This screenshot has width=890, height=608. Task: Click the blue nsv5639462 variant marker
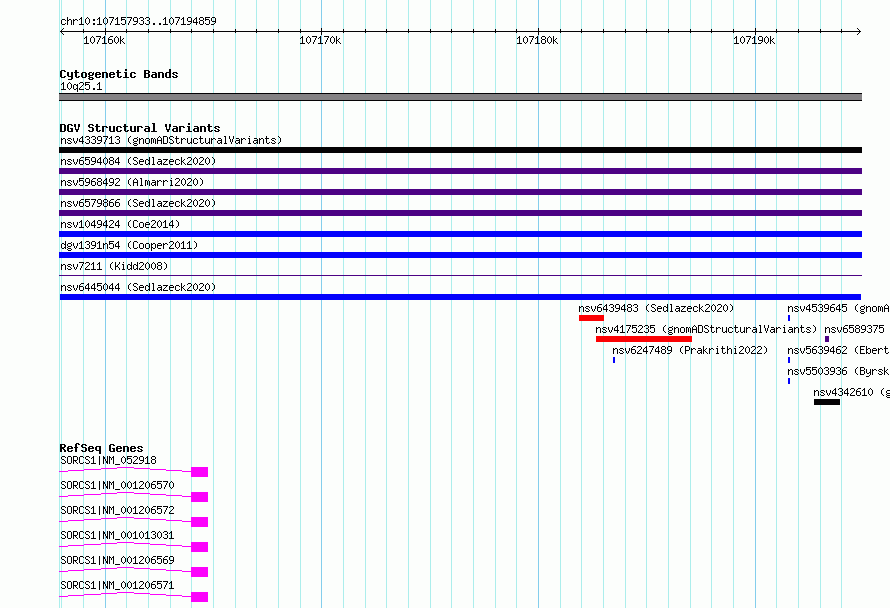pyautogui.click(x=789, y=360)
